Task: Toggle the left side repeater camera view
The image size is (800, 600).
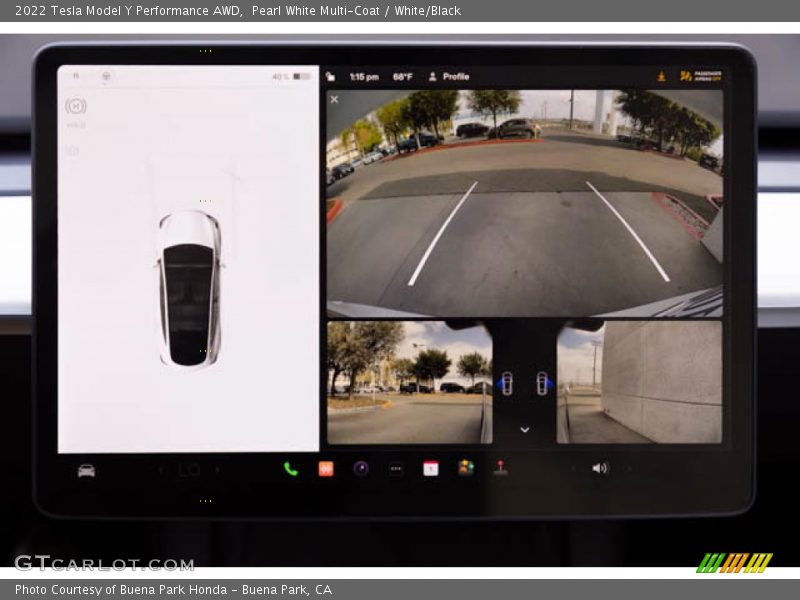Action: click(x=506, y=383)
